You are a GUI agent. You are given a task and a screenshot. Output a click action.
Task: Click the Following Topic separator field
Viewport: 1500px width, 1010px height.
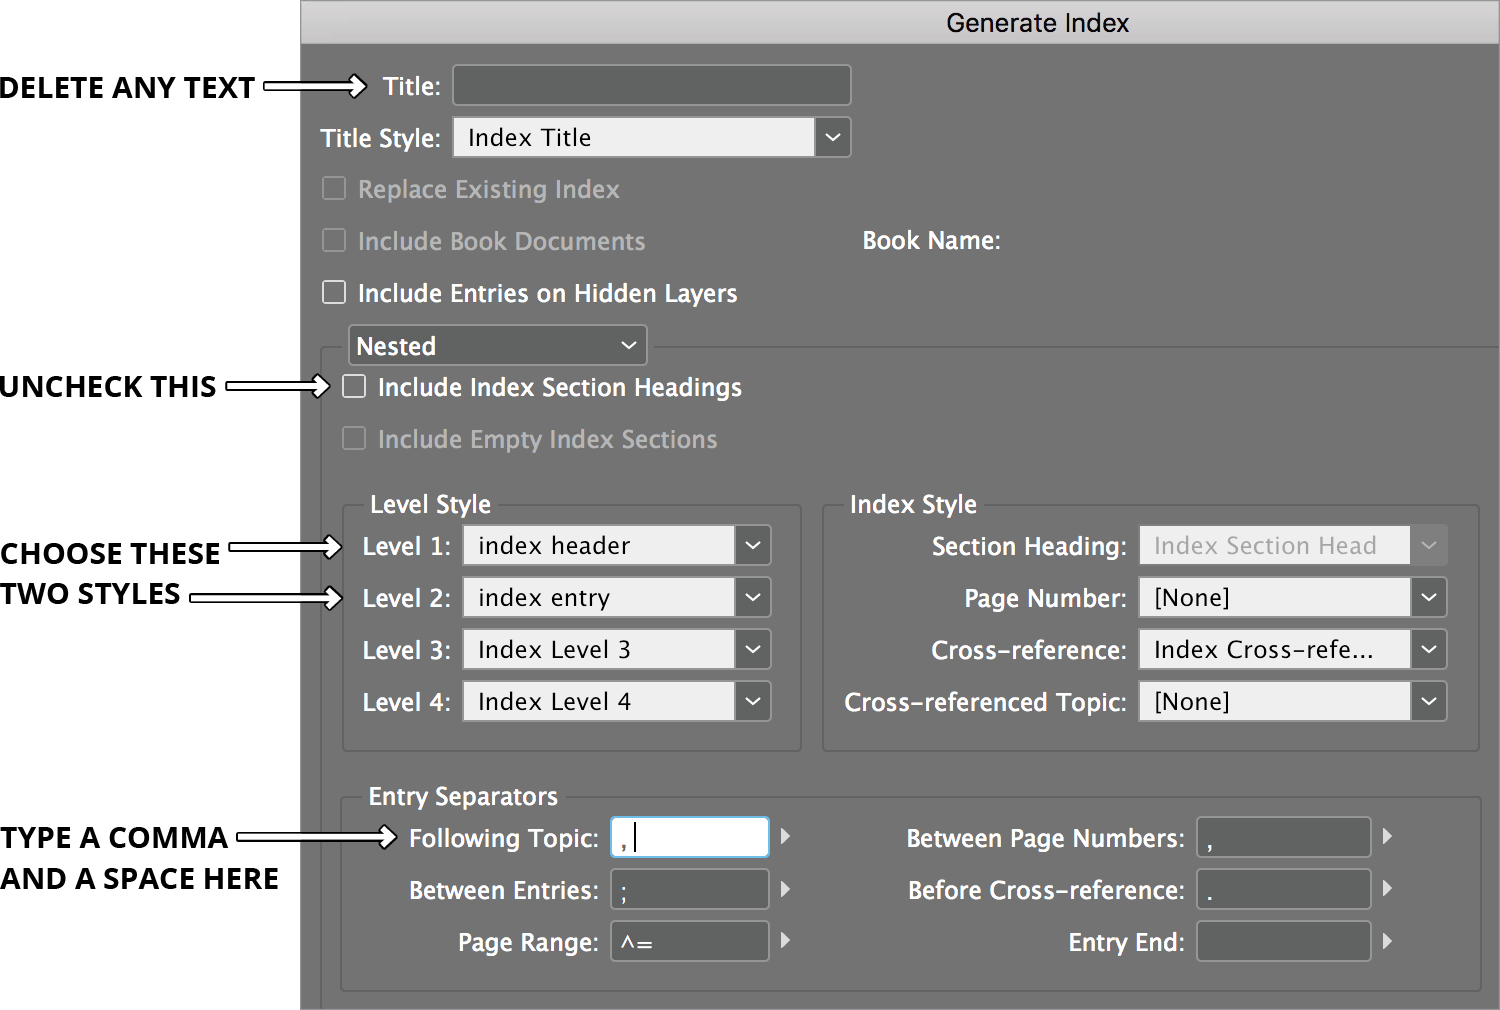[688, 836]
